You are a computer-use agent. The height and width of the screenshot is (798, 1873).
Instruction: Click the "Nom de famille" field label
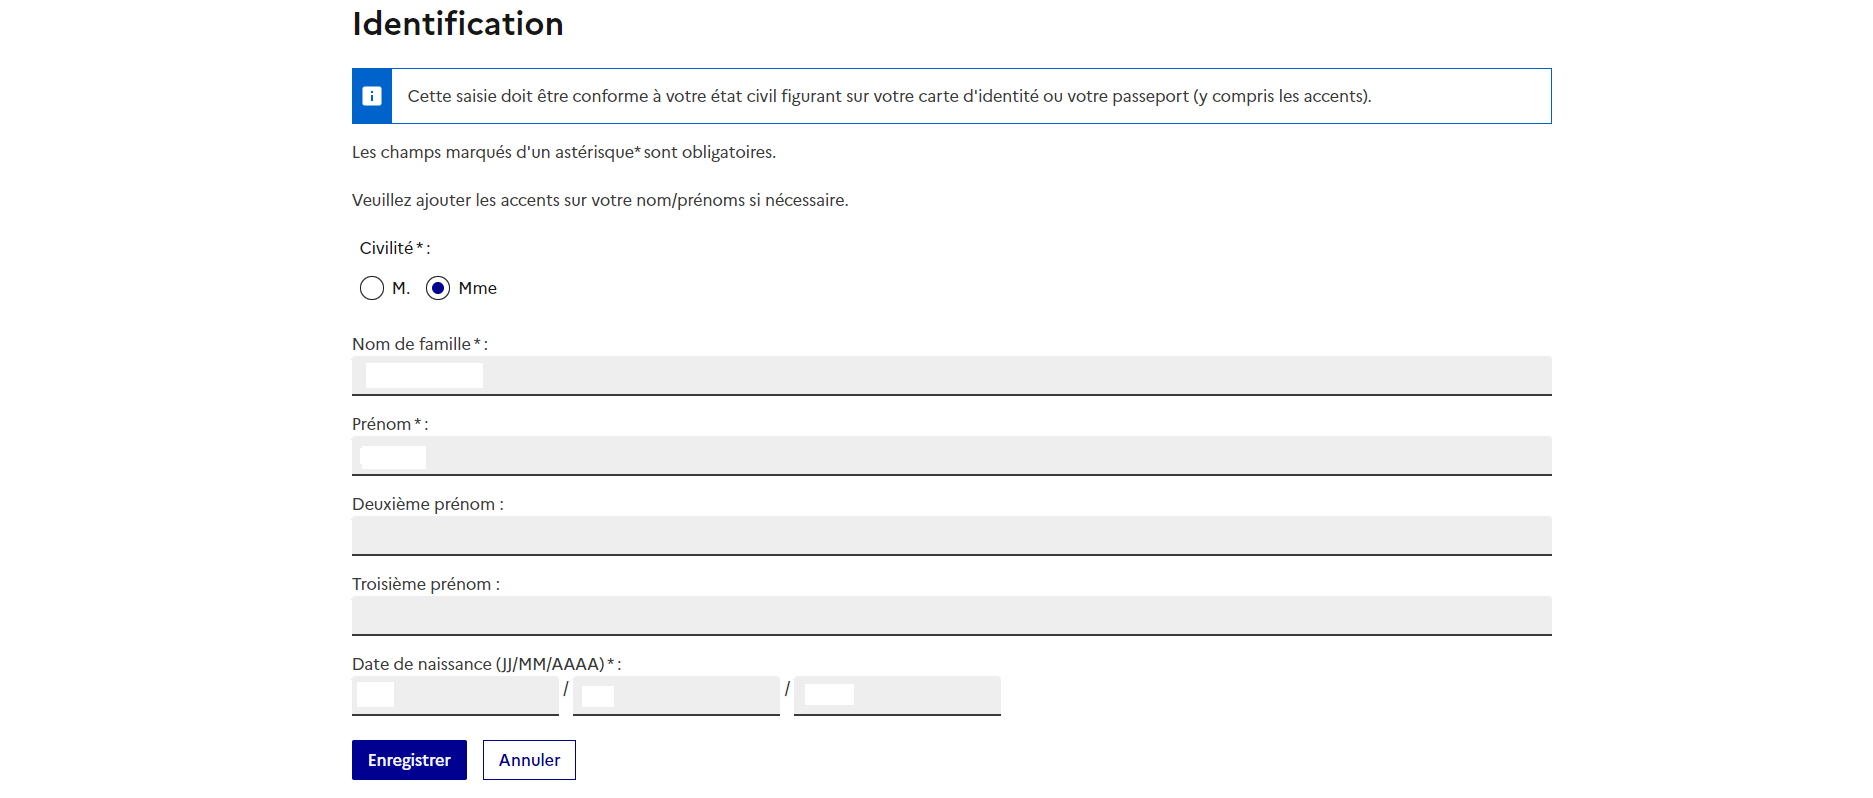point(412,344)
